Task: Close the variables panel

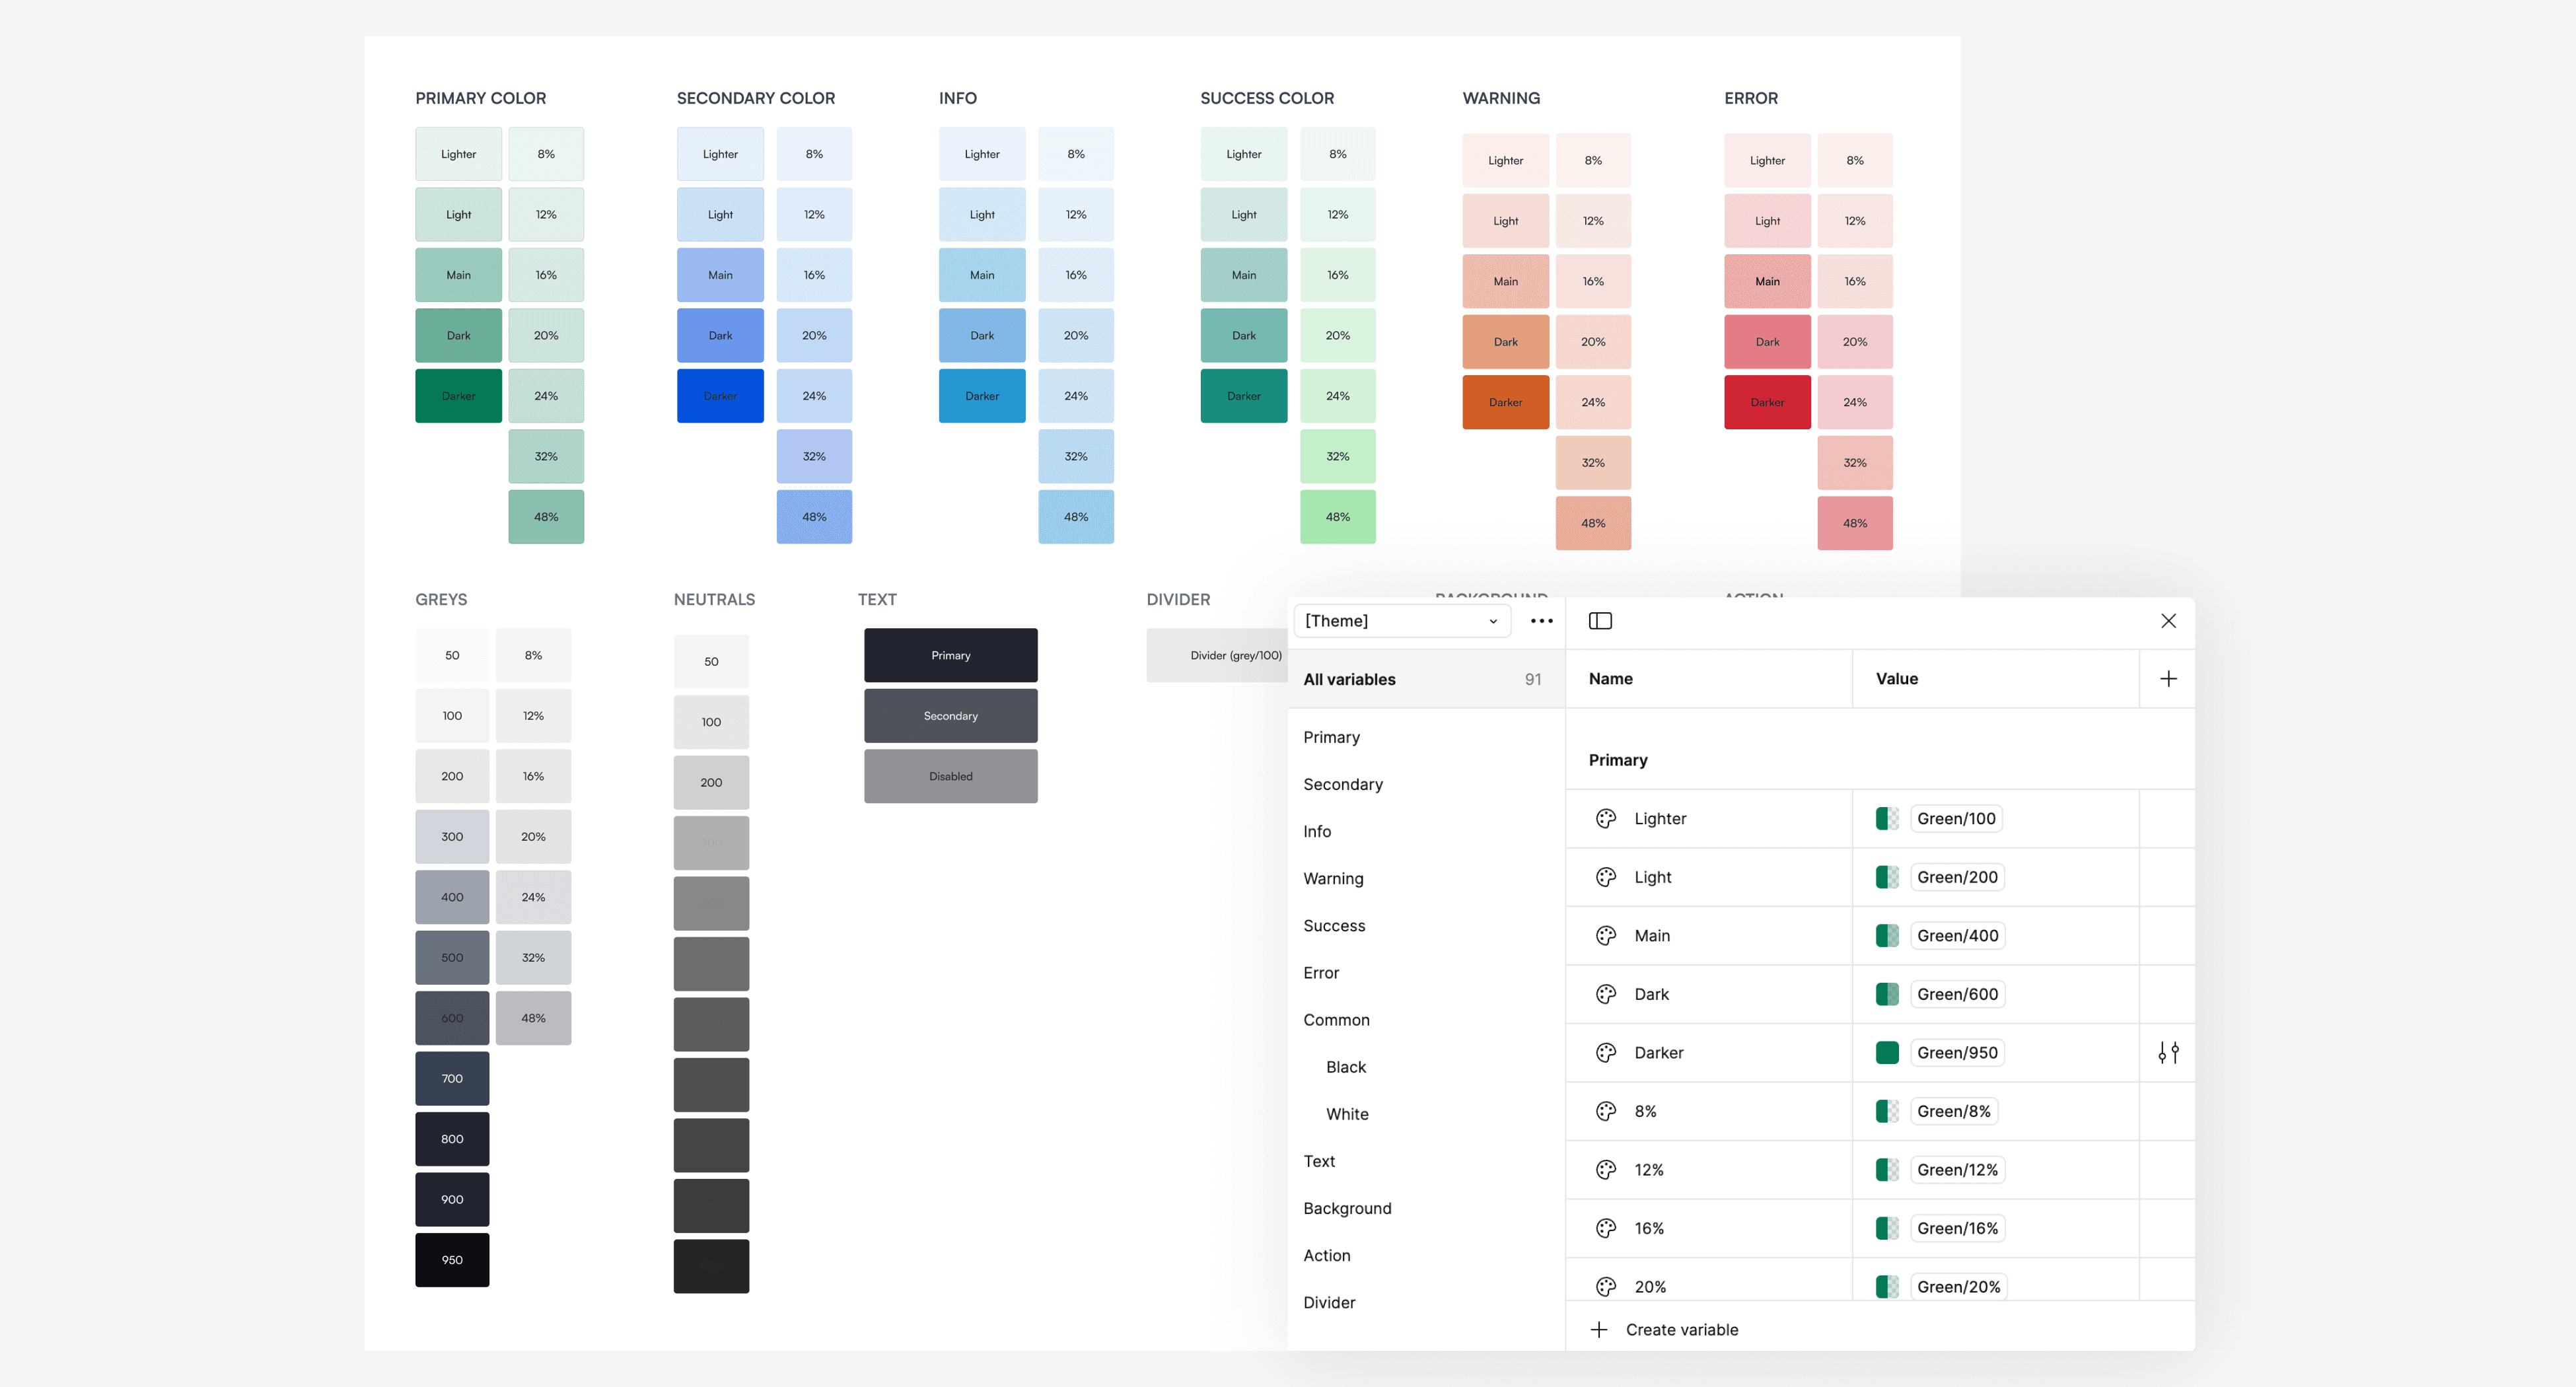Action: (x=2168, y=621)
